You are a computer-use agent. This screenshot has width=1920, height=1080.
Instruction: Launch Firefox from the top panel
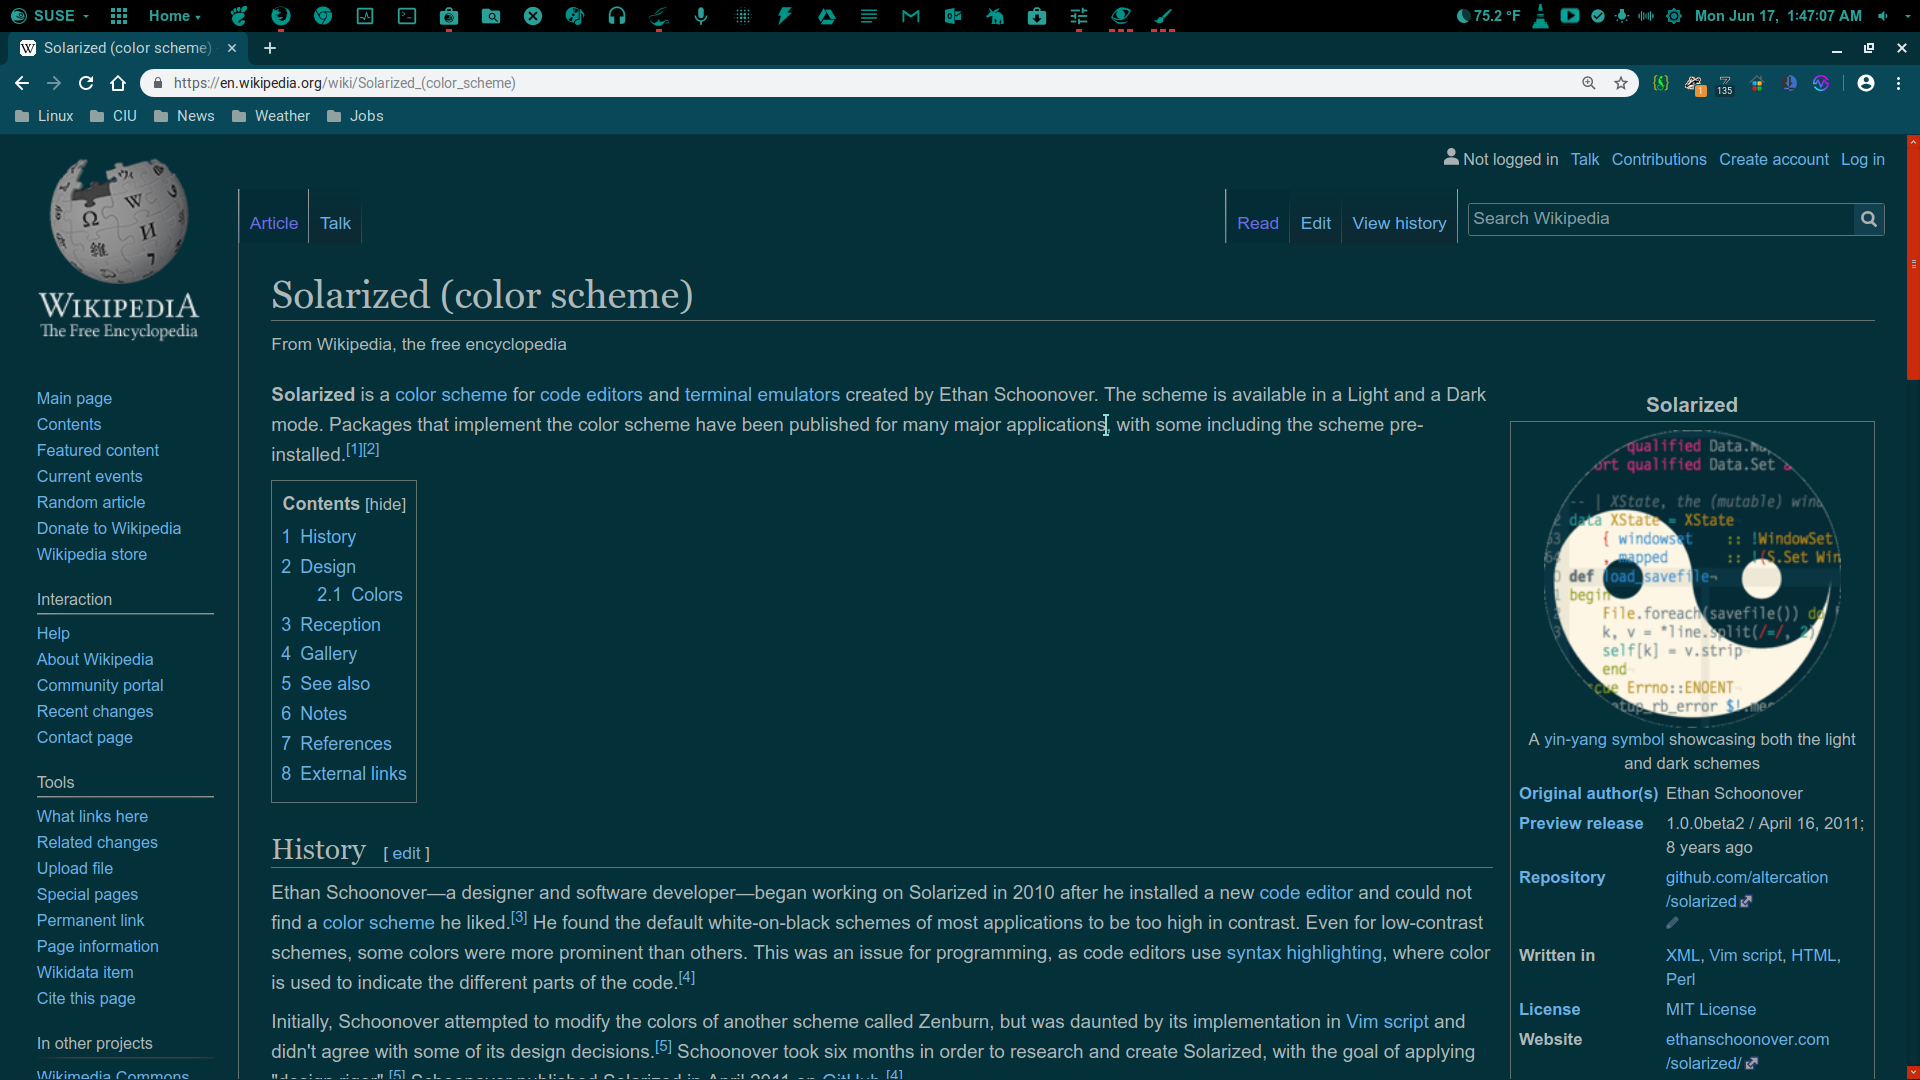pyautogui.click(x=281, y=16)
